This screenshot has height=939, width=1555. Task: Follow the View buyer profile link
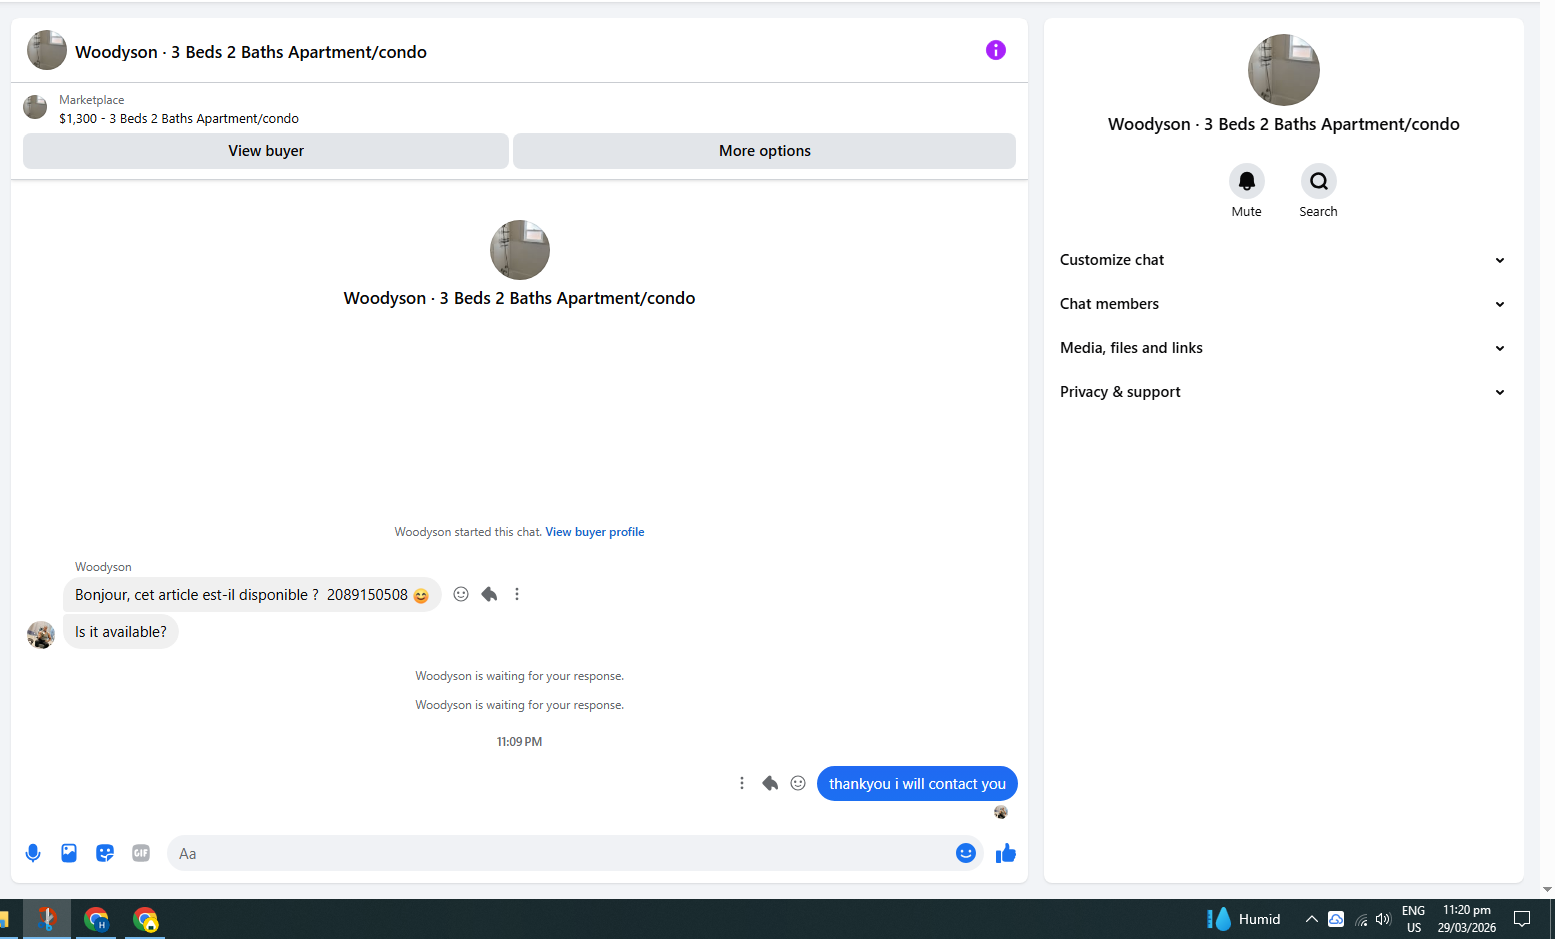[595, 532]
